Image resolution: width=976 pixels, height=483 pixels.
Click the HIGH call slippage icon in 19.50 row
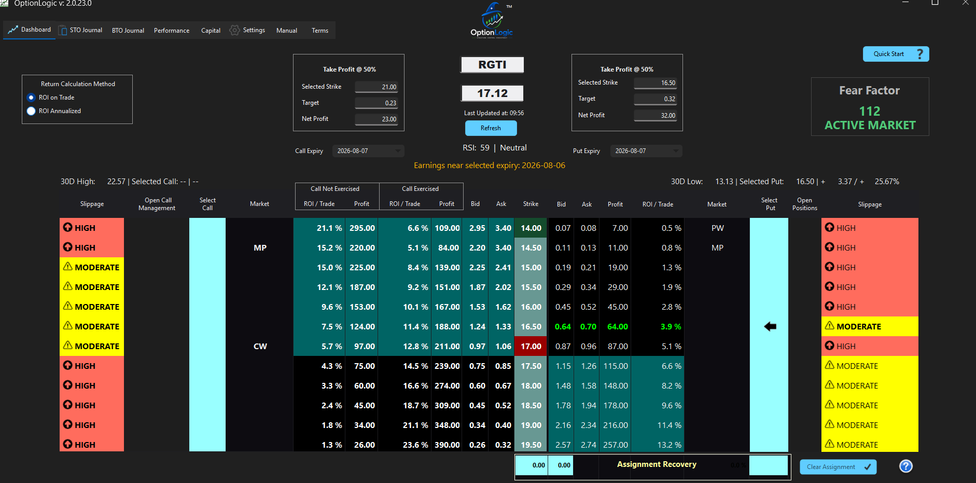[x=67, y=444]
